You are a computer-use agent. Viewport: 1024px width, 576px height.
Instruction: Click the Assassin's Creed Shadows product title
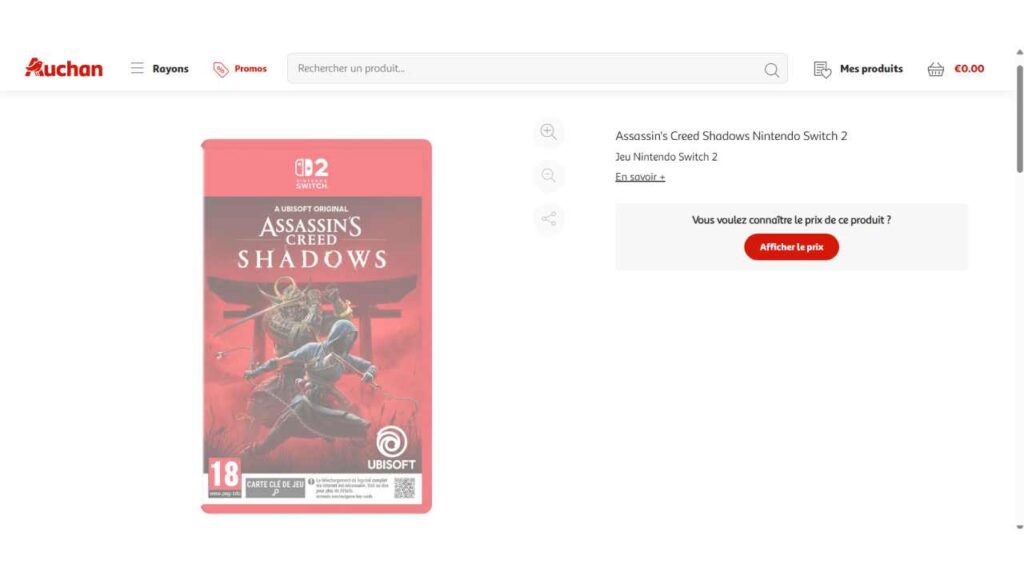(731, 136)
